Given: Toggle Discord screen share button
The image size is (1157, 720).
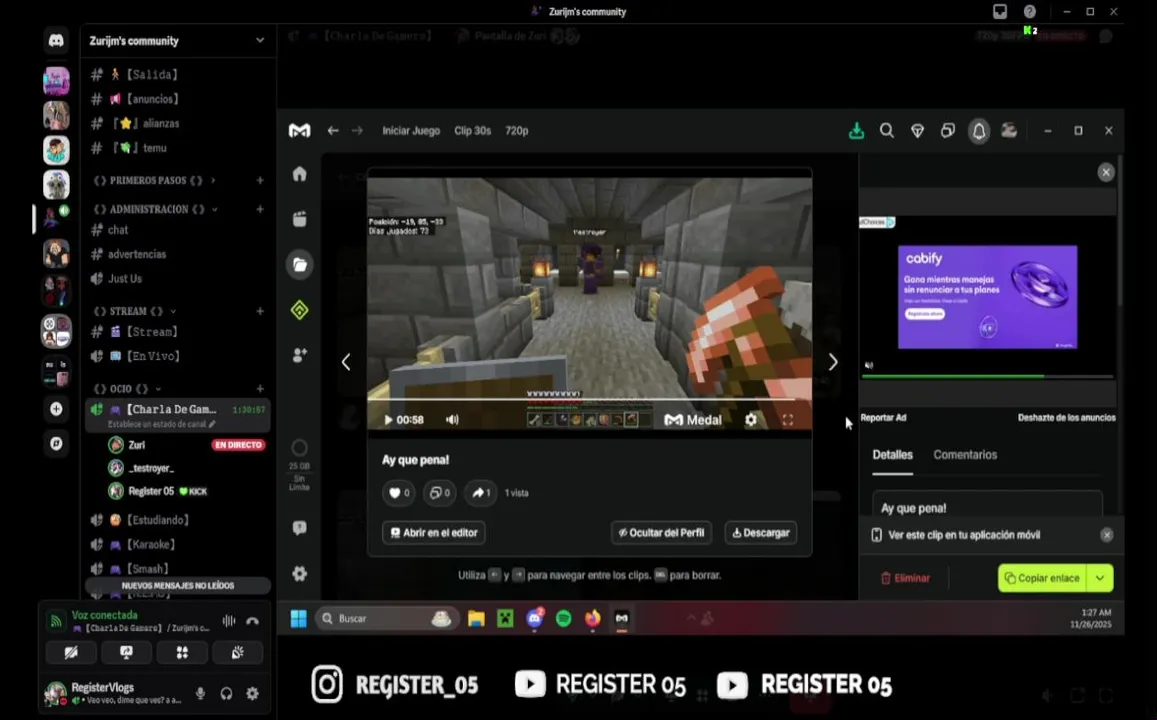Looking at the screenshot, I should point(126,652).
